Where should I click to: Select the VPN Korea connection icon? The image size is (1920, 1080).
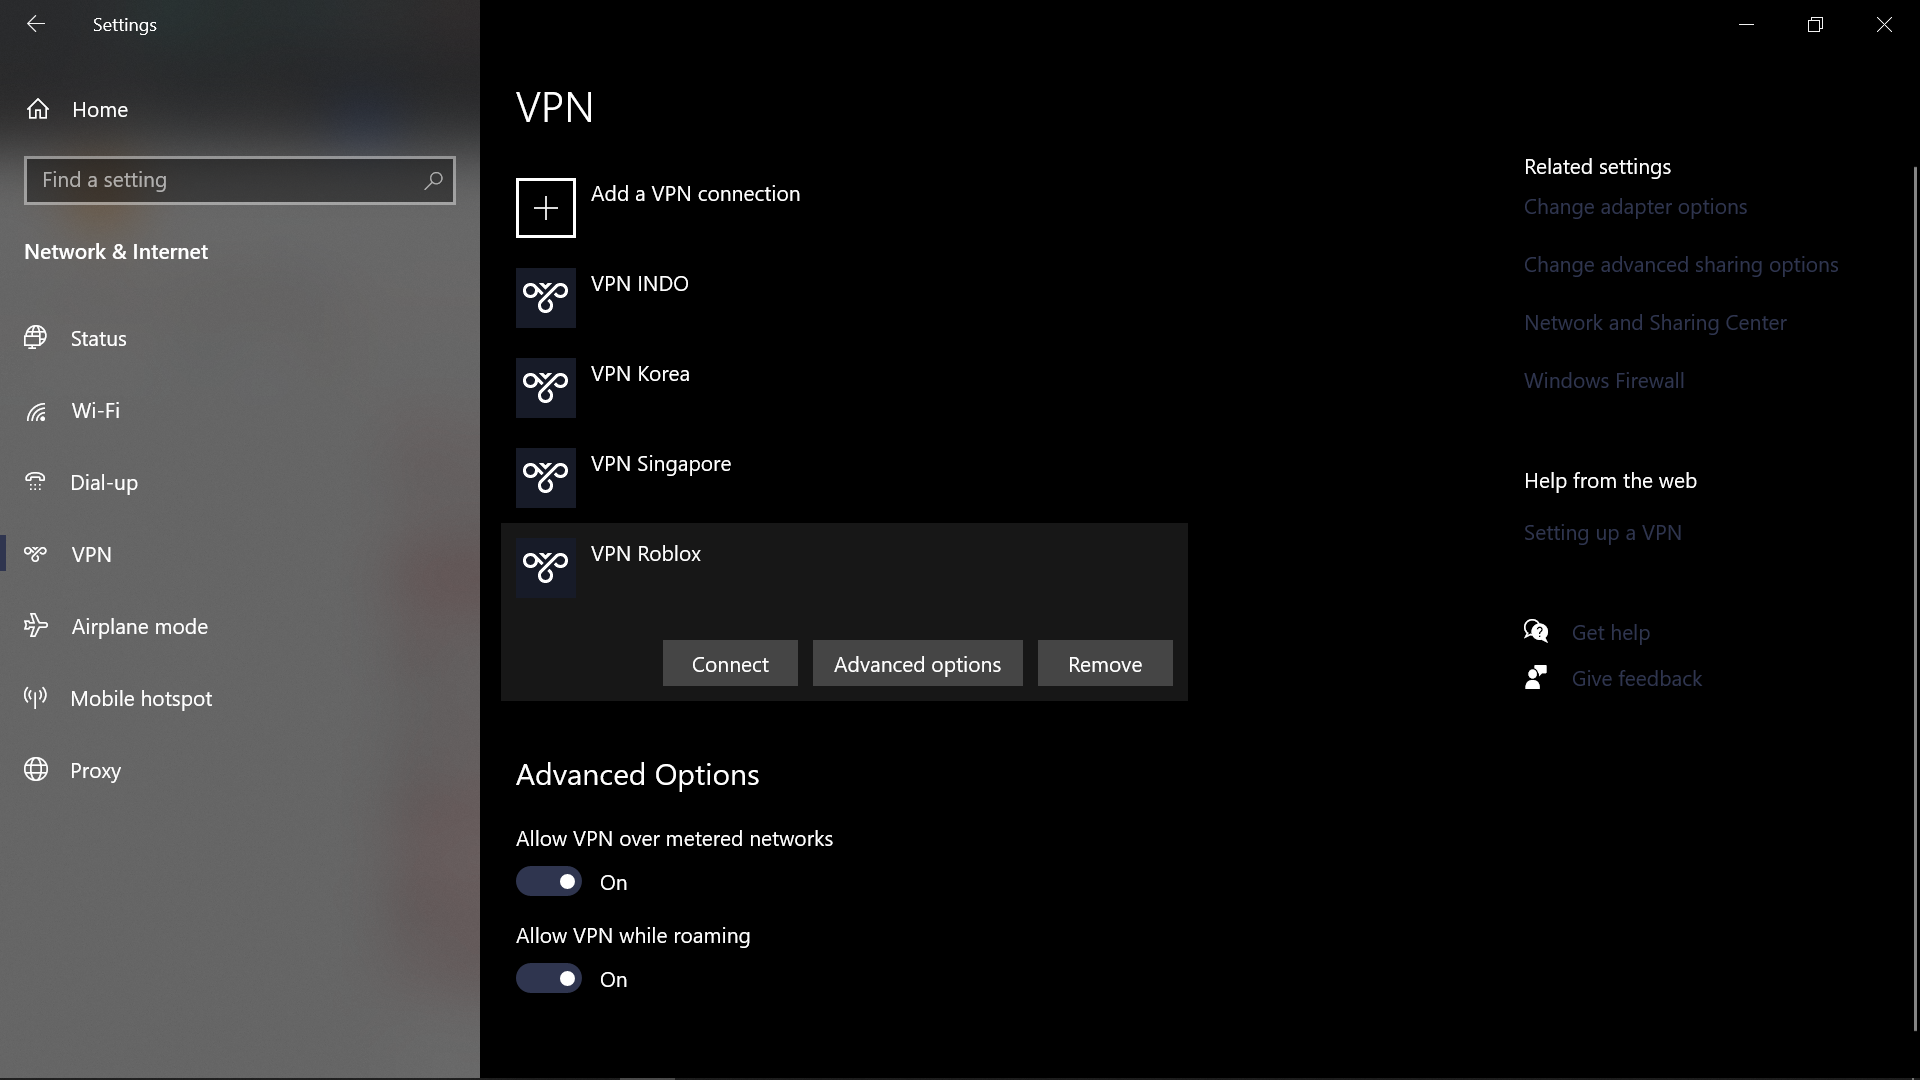[545, 388]
